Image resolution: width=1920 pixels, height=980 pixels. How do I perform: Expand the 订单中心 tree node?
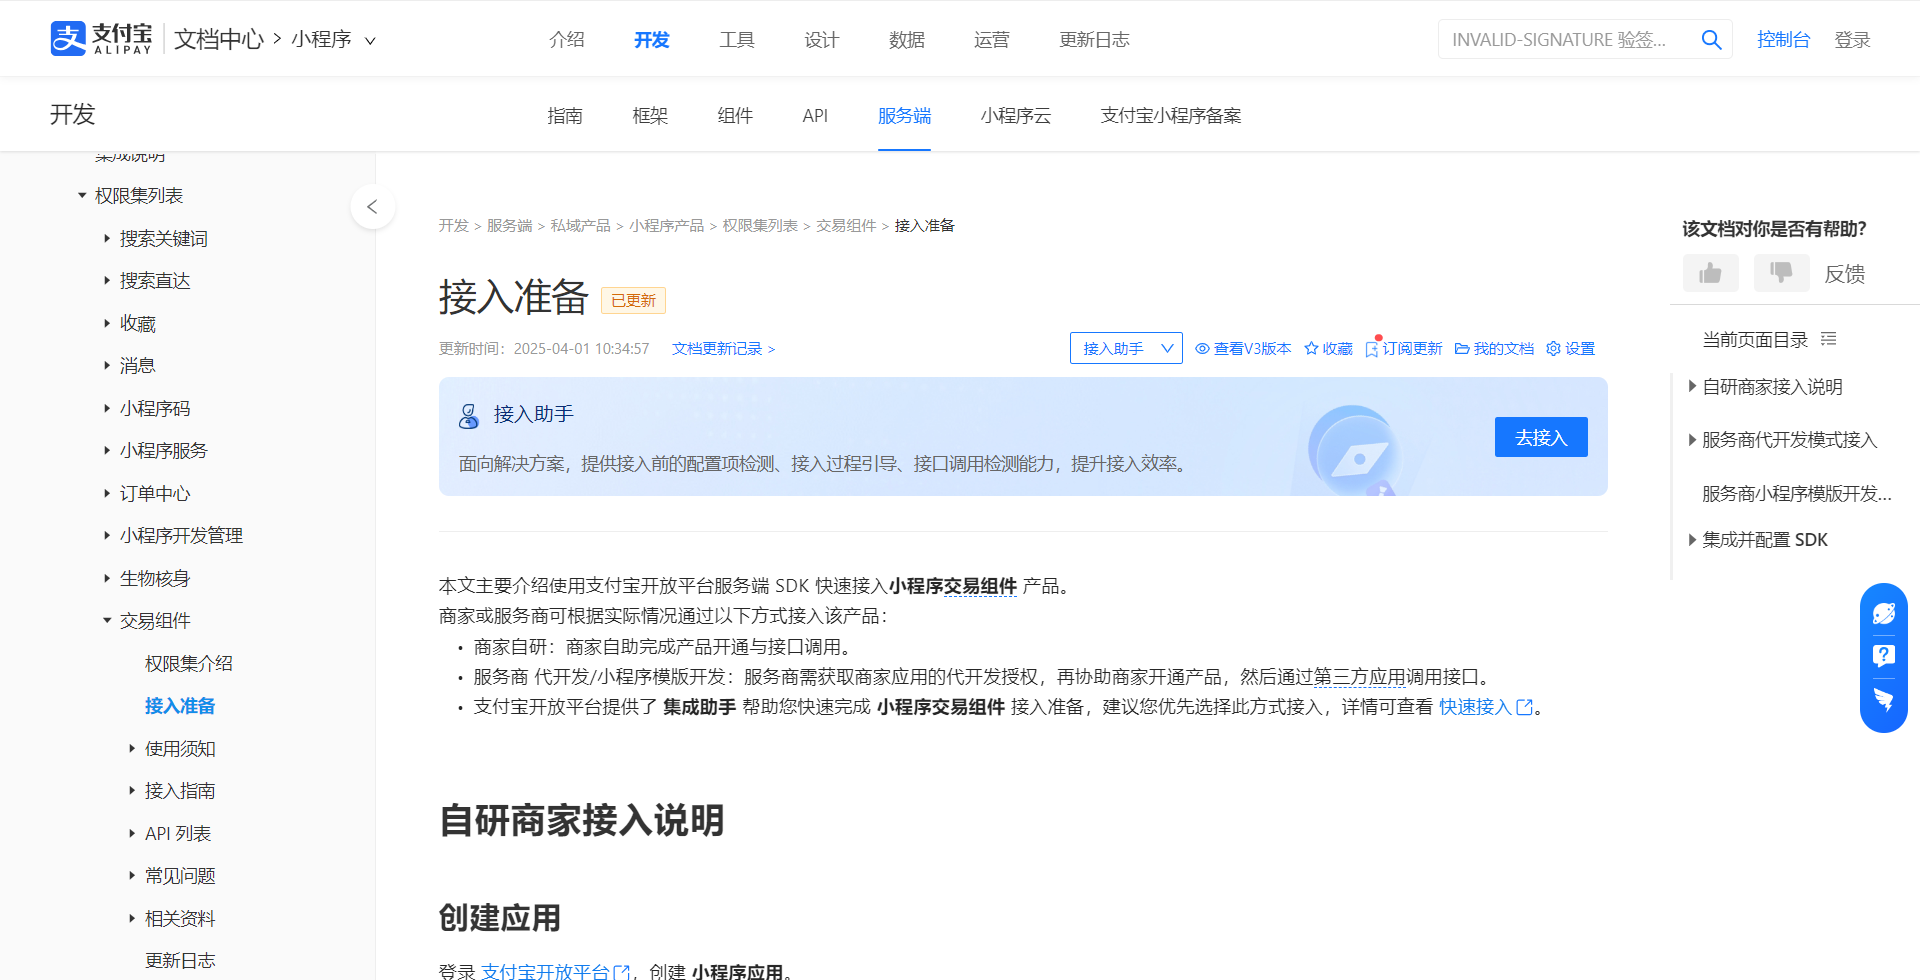107,493
